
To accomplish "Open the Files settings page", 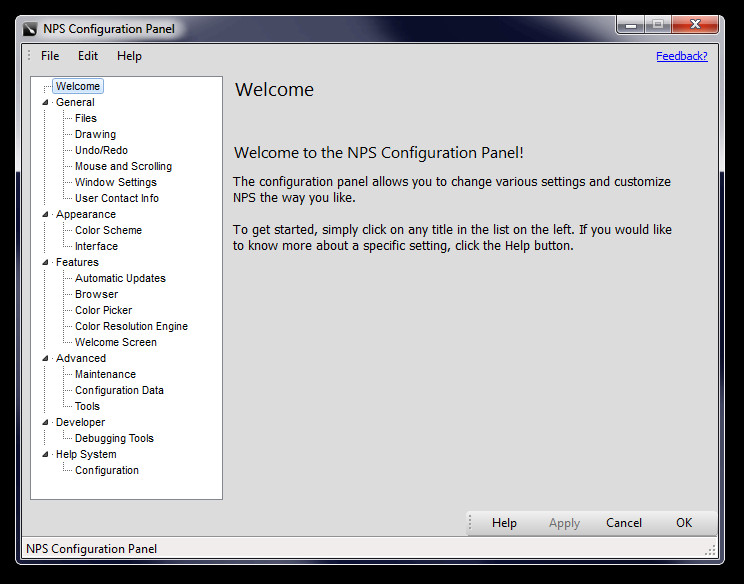I will 85,118.
